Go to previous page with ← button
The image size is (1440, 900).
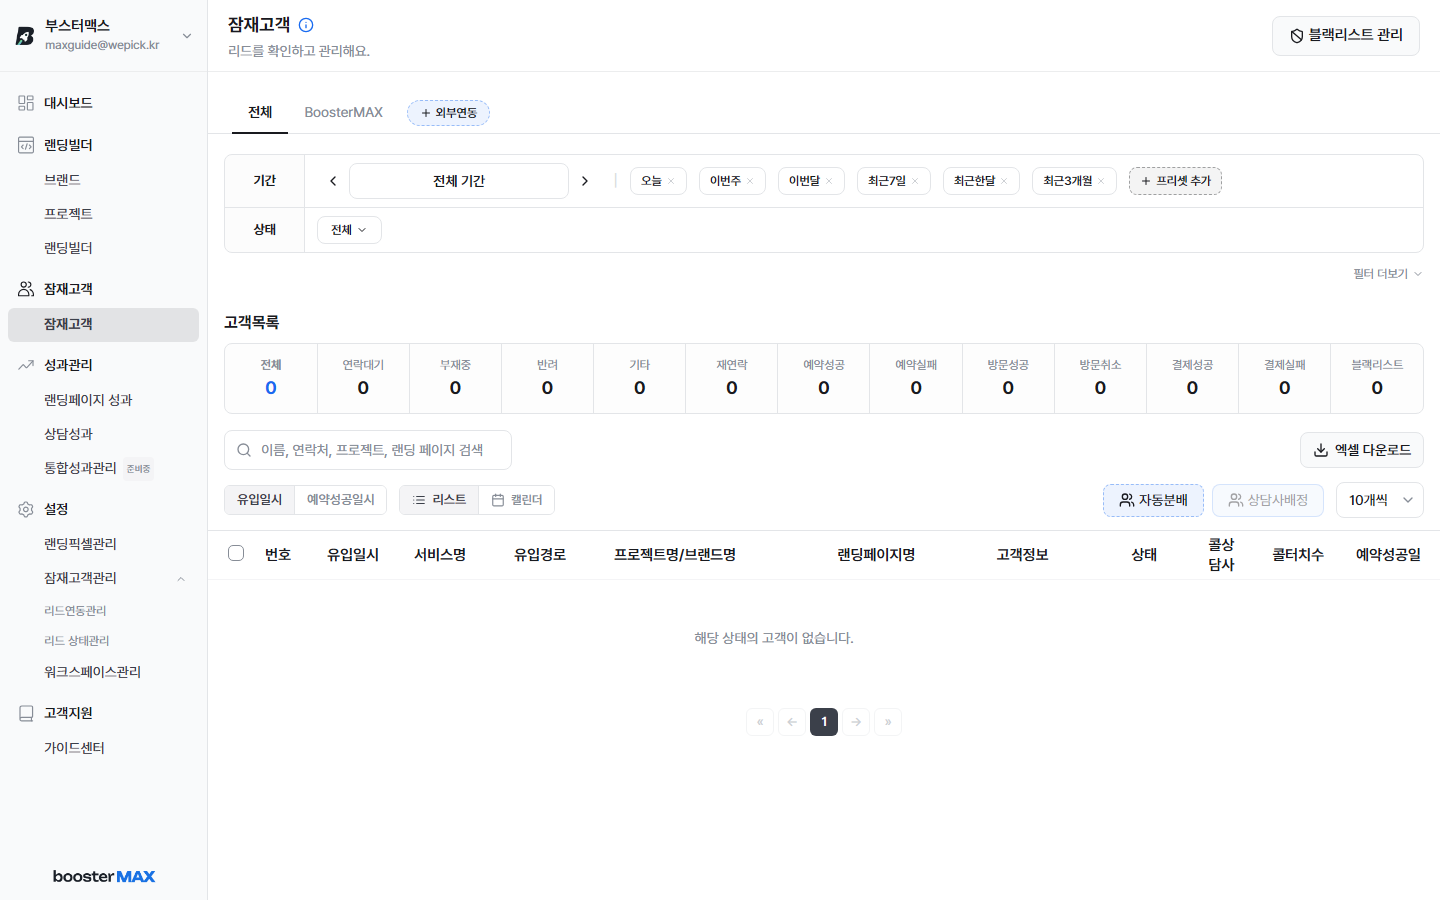coord(792,722)
